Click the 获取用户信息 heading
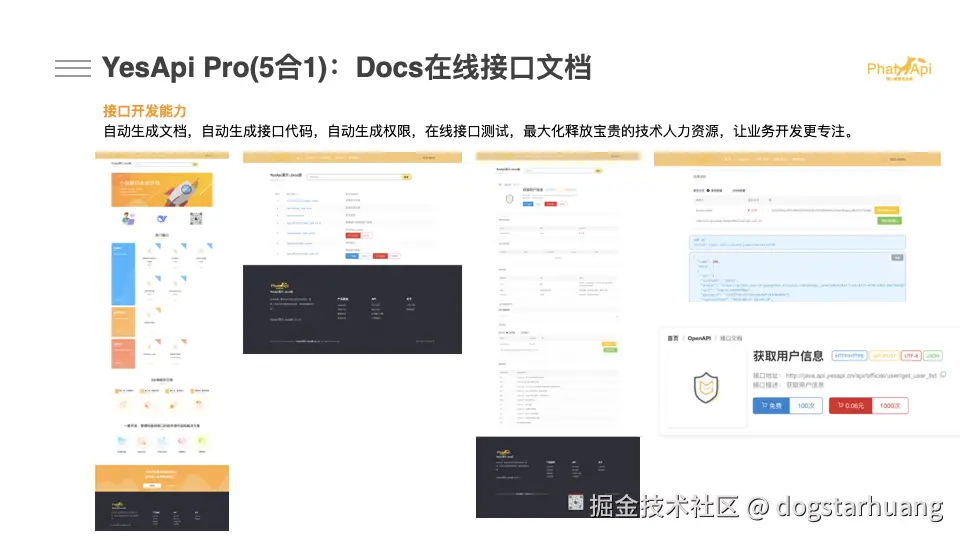 coord(788,356)
